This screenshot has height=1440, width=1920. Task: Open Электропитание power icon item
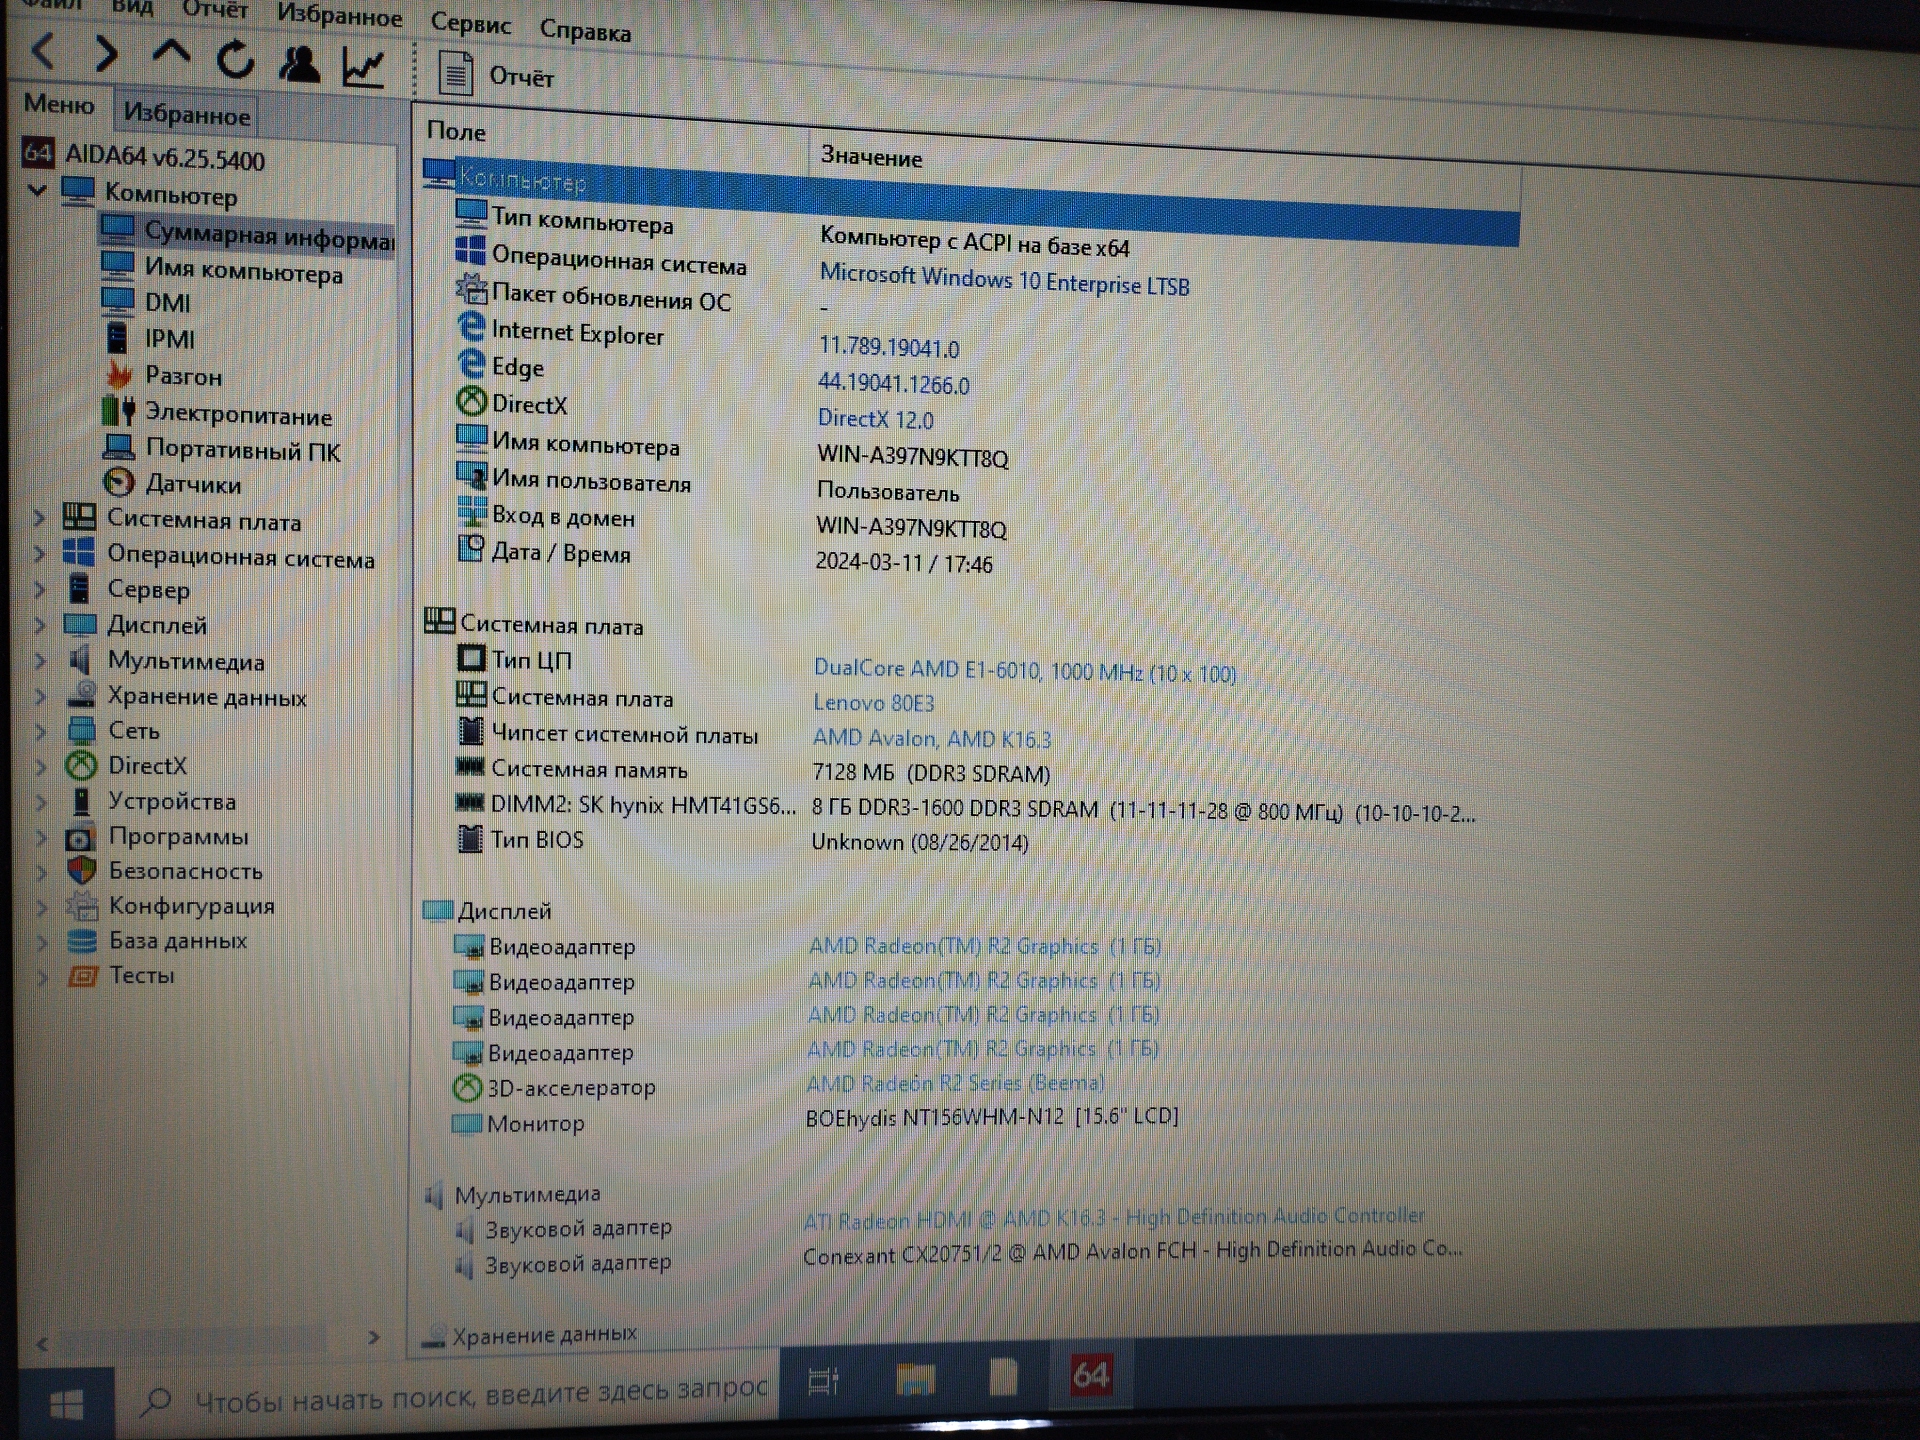[x=119, y=411]
